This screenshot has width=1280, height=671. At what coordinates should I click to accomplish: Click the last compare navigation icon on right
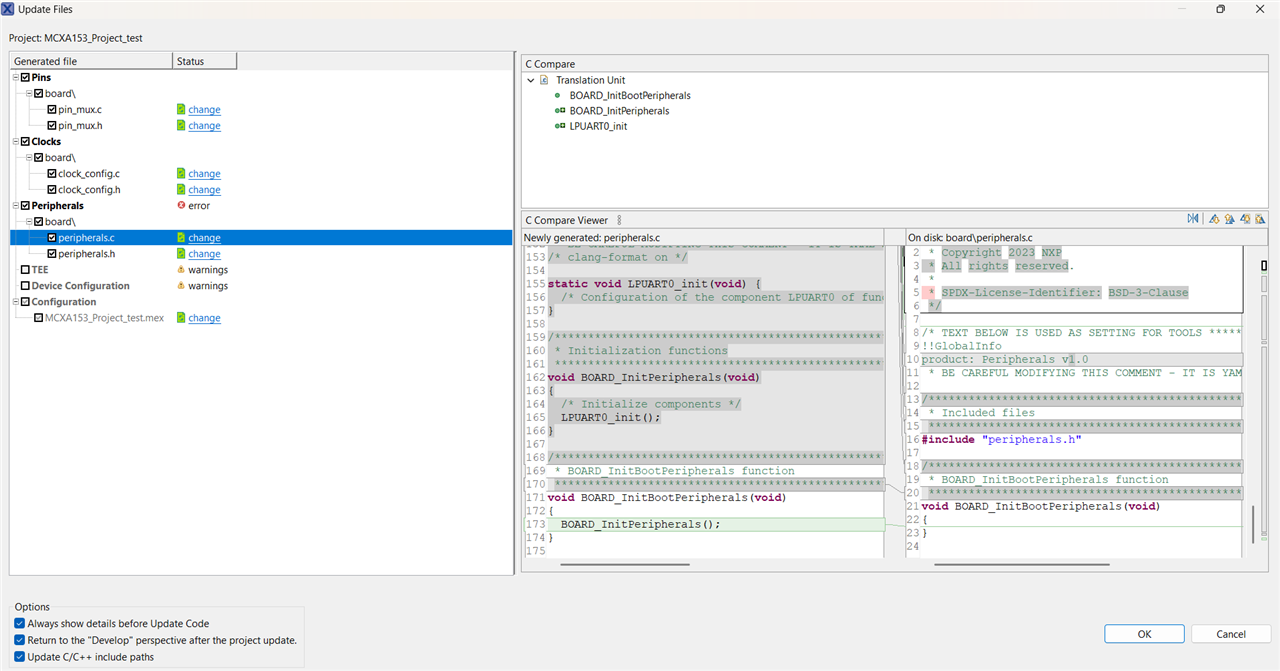point(1260,219)
